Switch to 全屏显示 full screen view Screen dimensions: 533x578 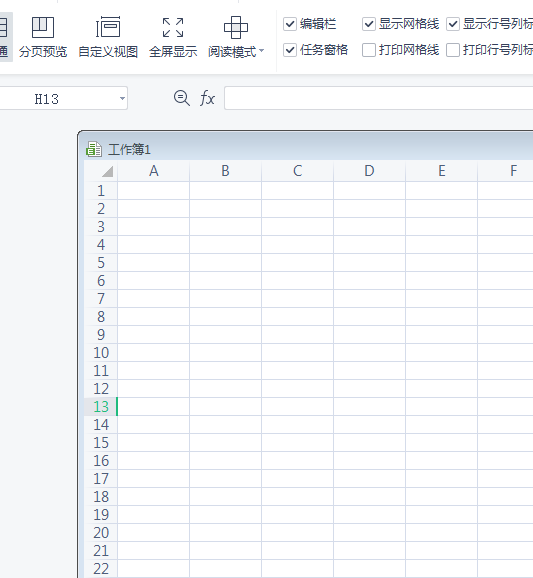click(x=173, y=37)
